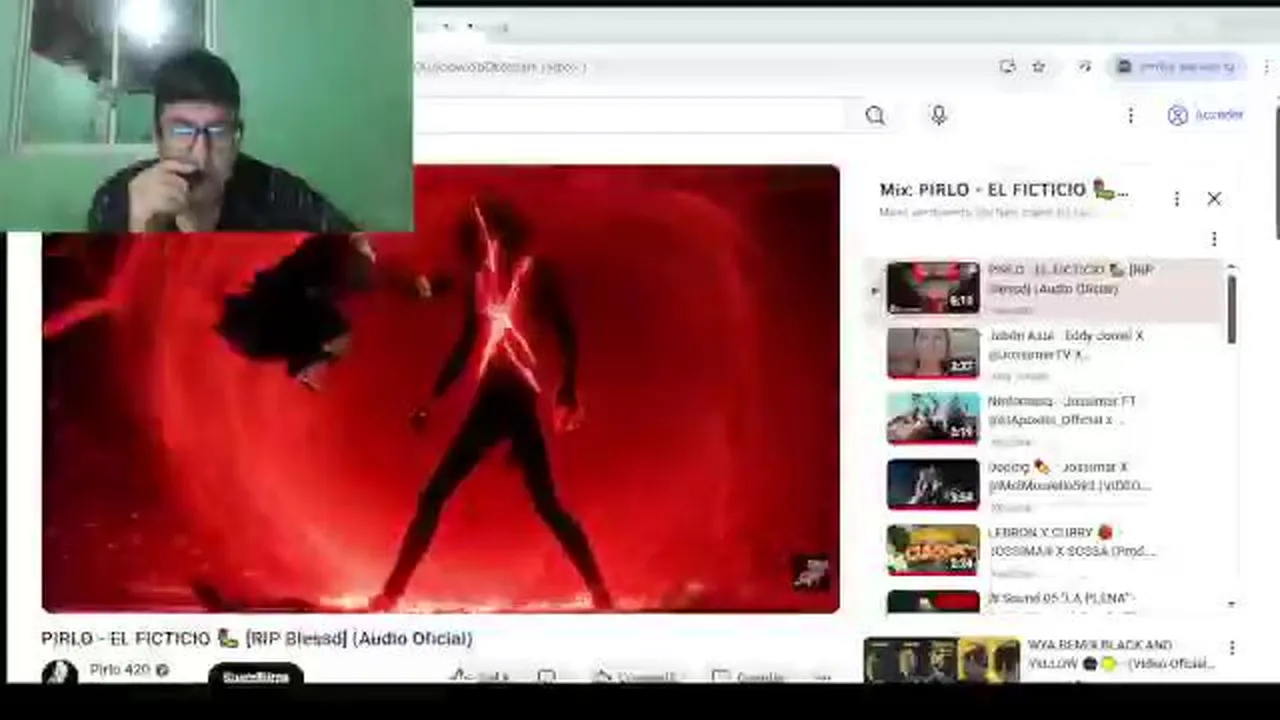Bookmark this page with the star icon
The height and width of the screenshot is (720, 1280).
pos(1039,67)
